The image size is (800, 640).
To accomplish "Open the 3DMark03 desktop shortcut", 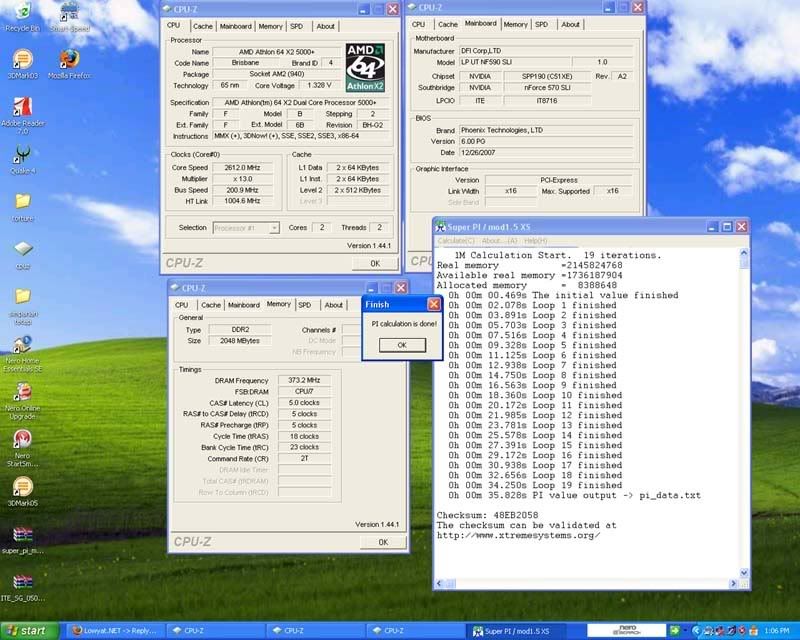I will tap(21, 62).
